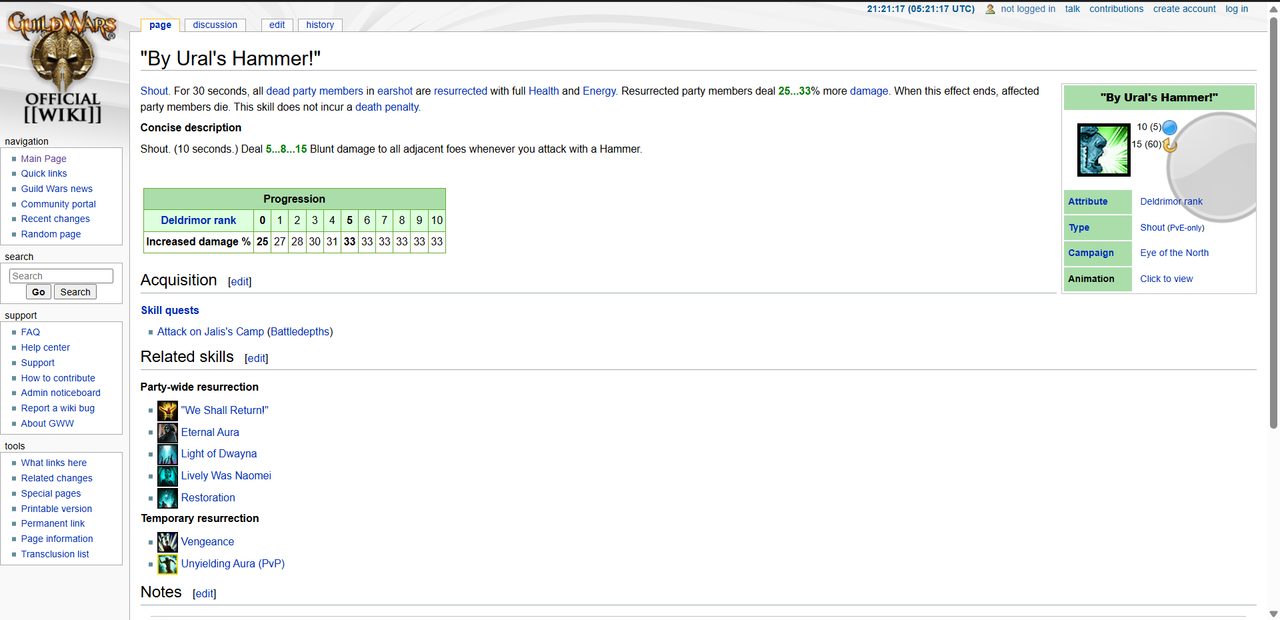
Task: Click the Lively Was Naomei skill icon
Action: [x=167, y=476]
